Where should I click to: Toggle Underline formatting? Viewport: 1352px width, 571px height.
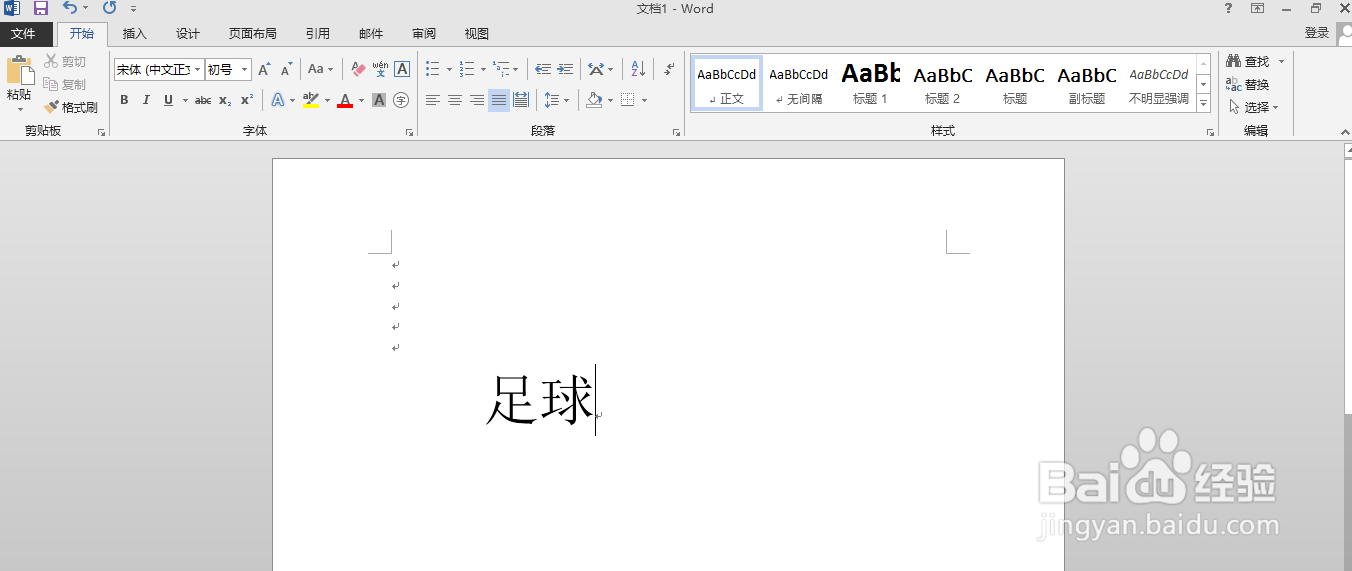point(168,100)
